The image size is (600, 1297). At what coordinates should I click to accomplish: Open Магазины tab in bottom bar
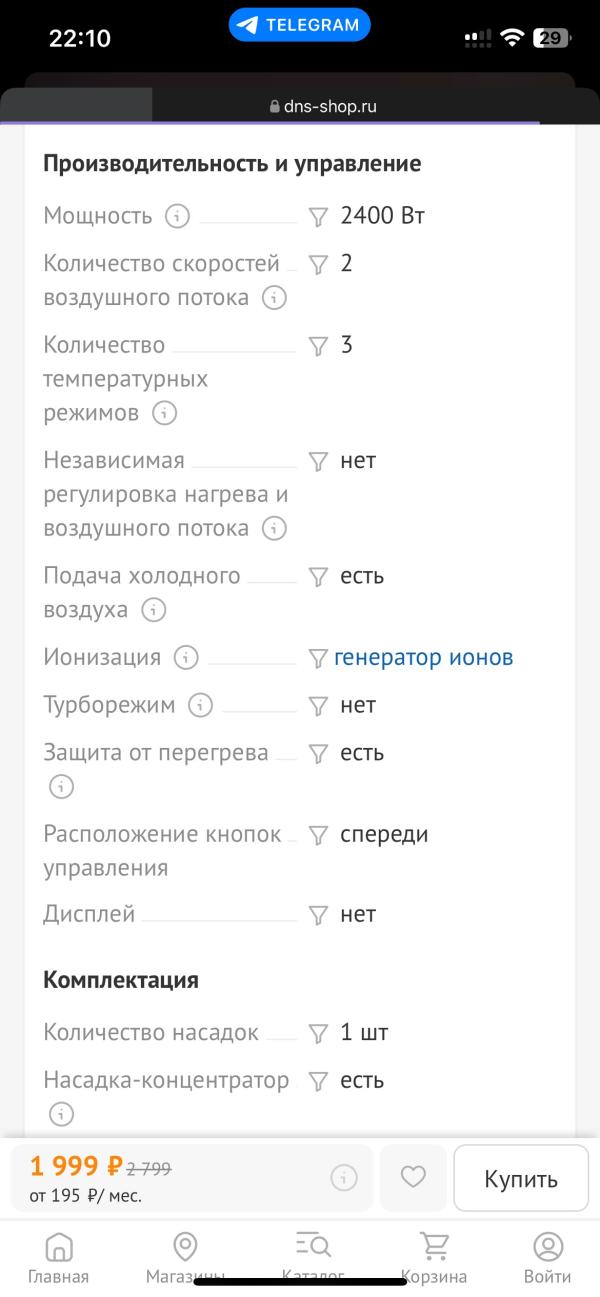185,1256
